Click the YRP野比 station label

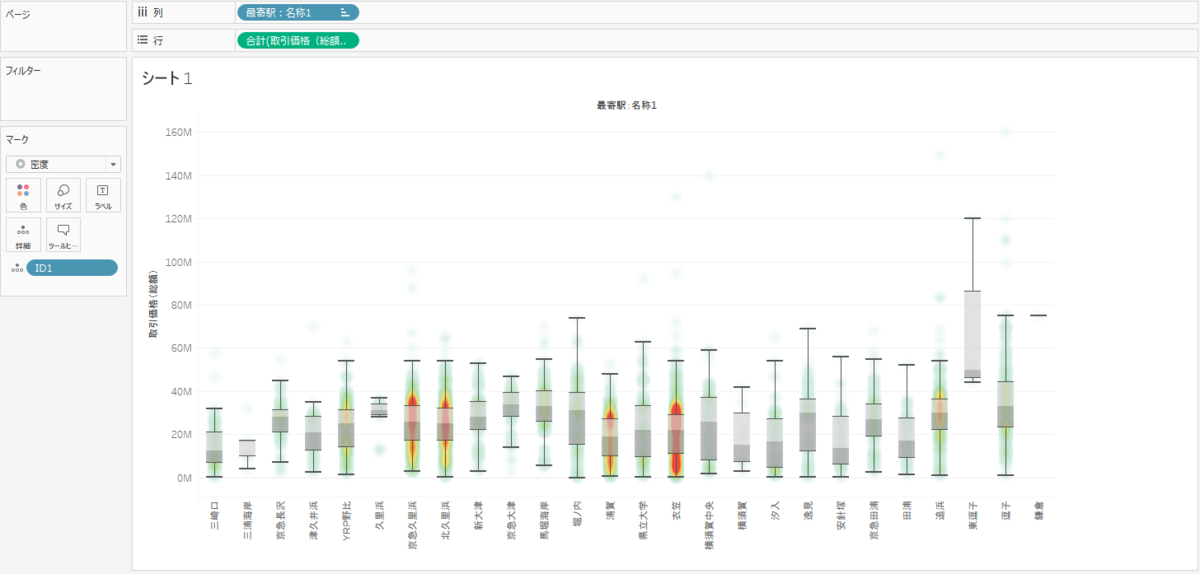(x=347, y=519)
